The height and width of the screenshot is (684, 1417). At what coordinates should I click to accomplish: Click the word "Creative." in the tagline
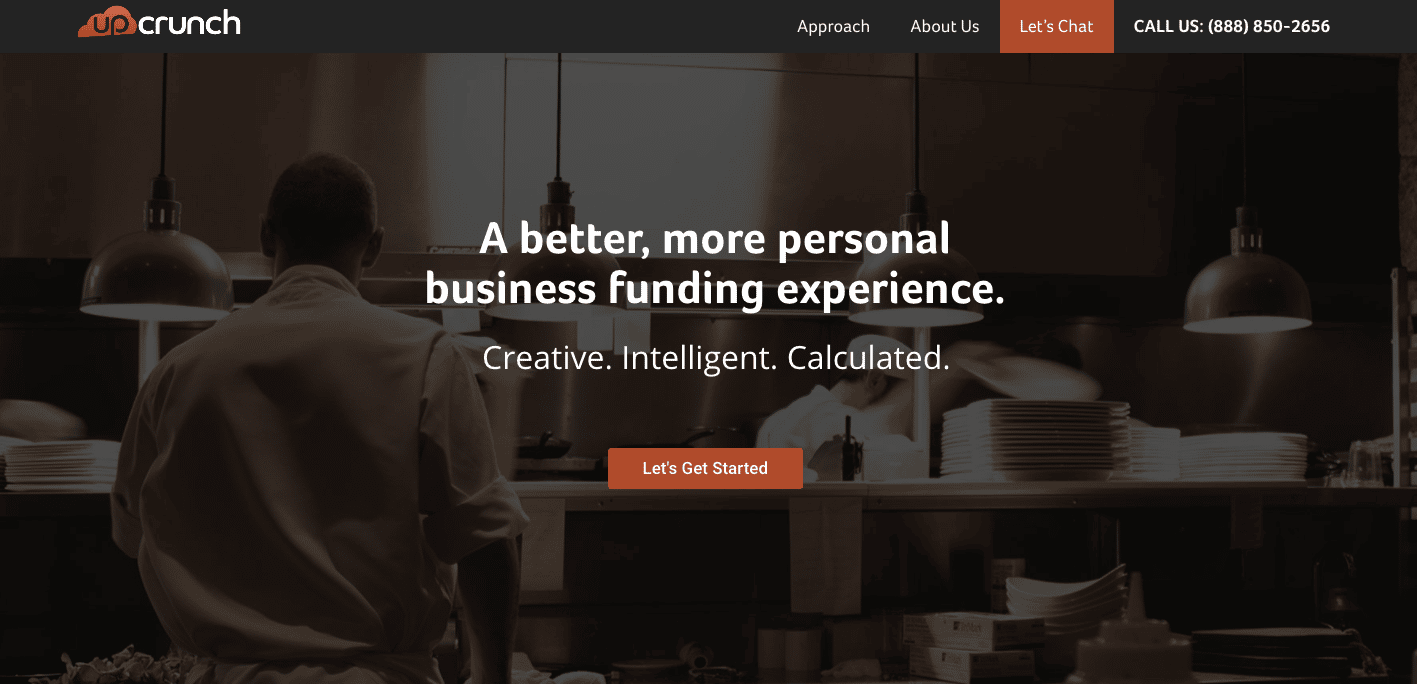[x=547, y=358]
